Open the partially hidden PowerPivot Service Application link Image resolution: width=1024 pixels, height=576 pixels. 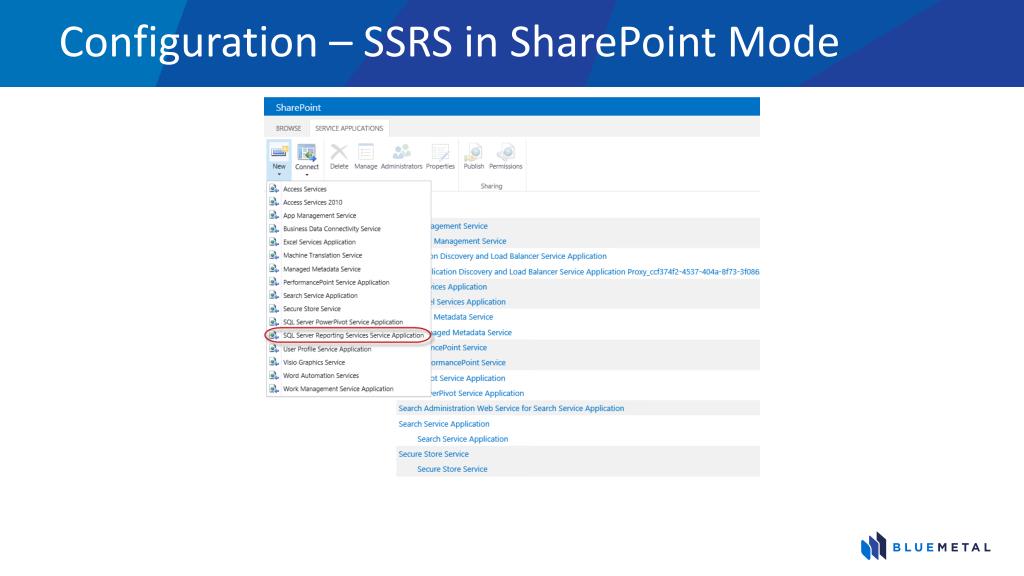[477, 393]
